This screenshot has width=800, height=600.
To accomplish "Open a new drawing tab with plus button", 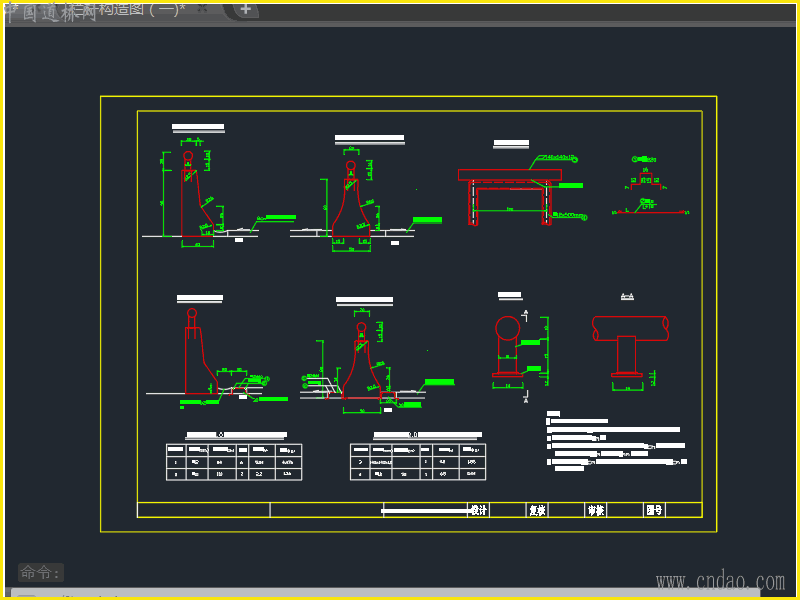I will coord(245,9).
